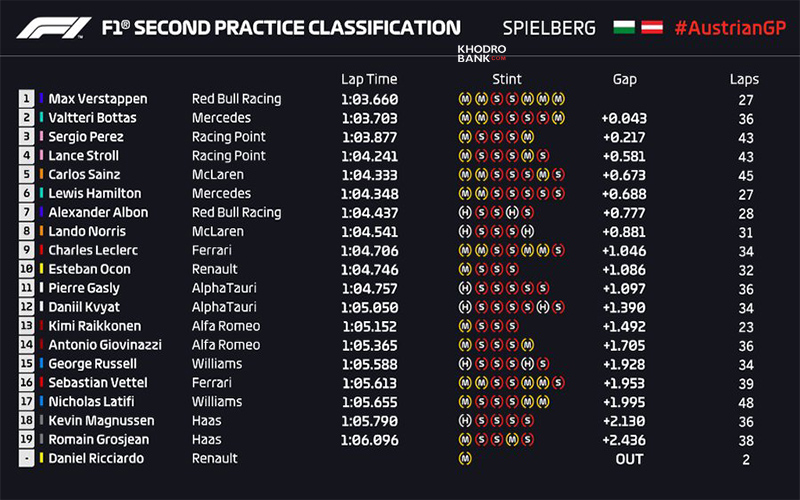This screenshot has height=500, width=800.
Task: Click the driver name Lewis Hamilton
Action: point(94,193)
